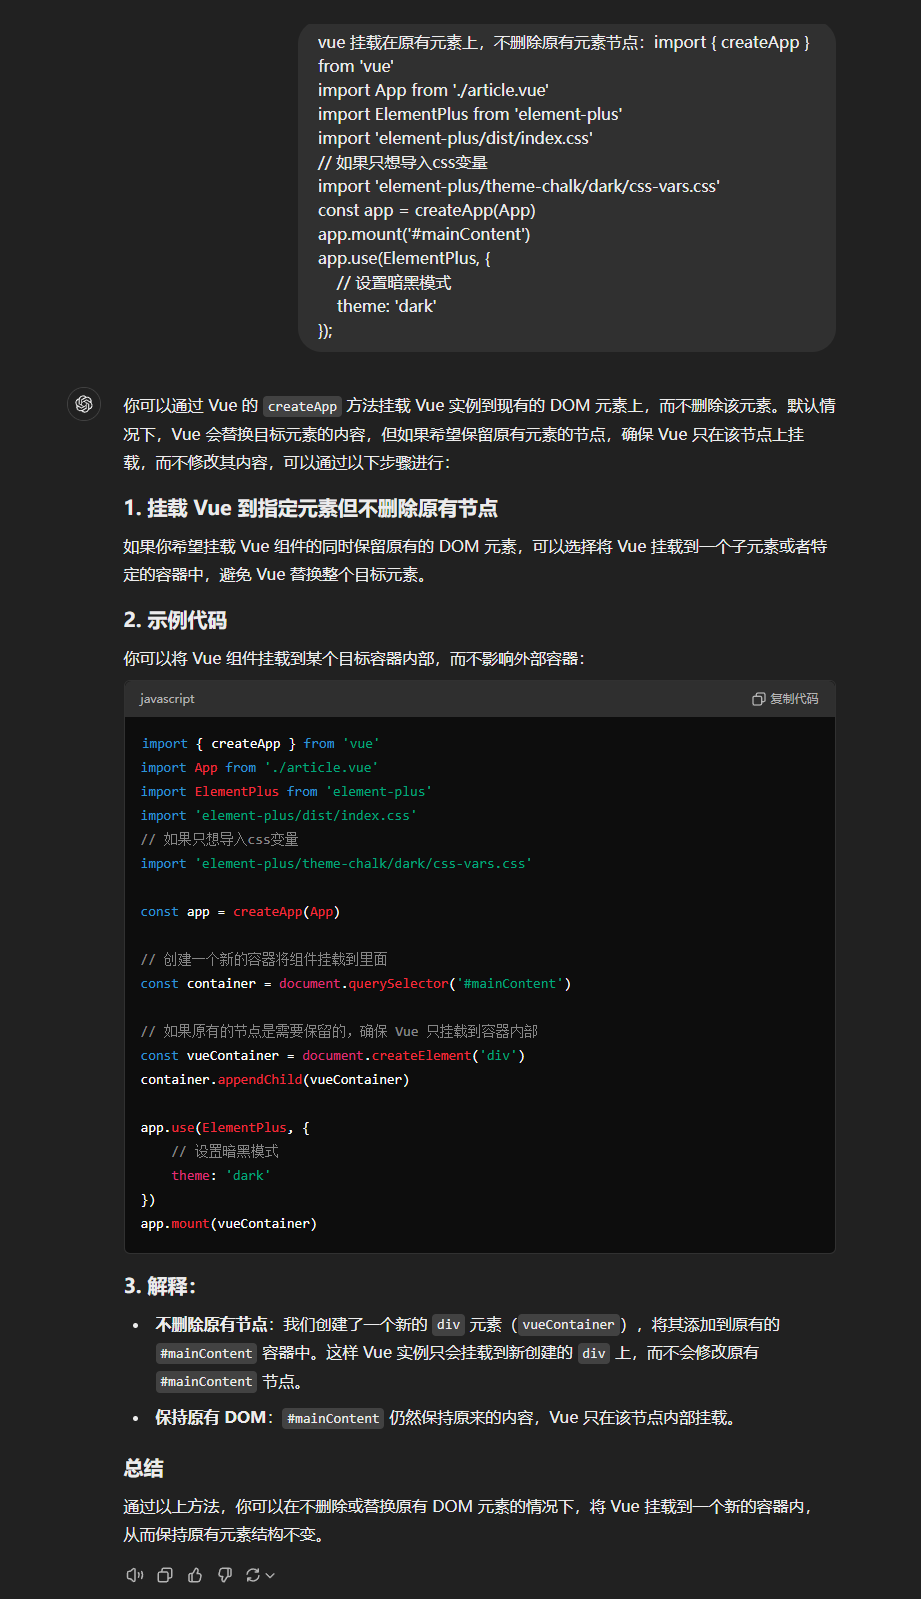Click the ChatGPT logo avatar
The image size is (921, 1599).
[x=84, y=404]
